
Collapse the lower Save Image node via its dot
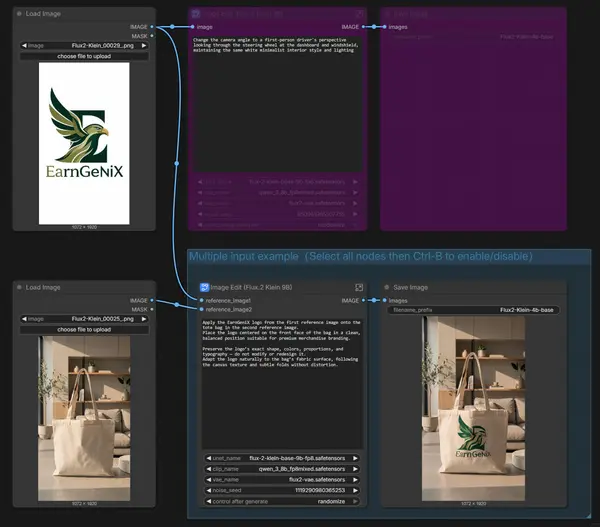387,287
